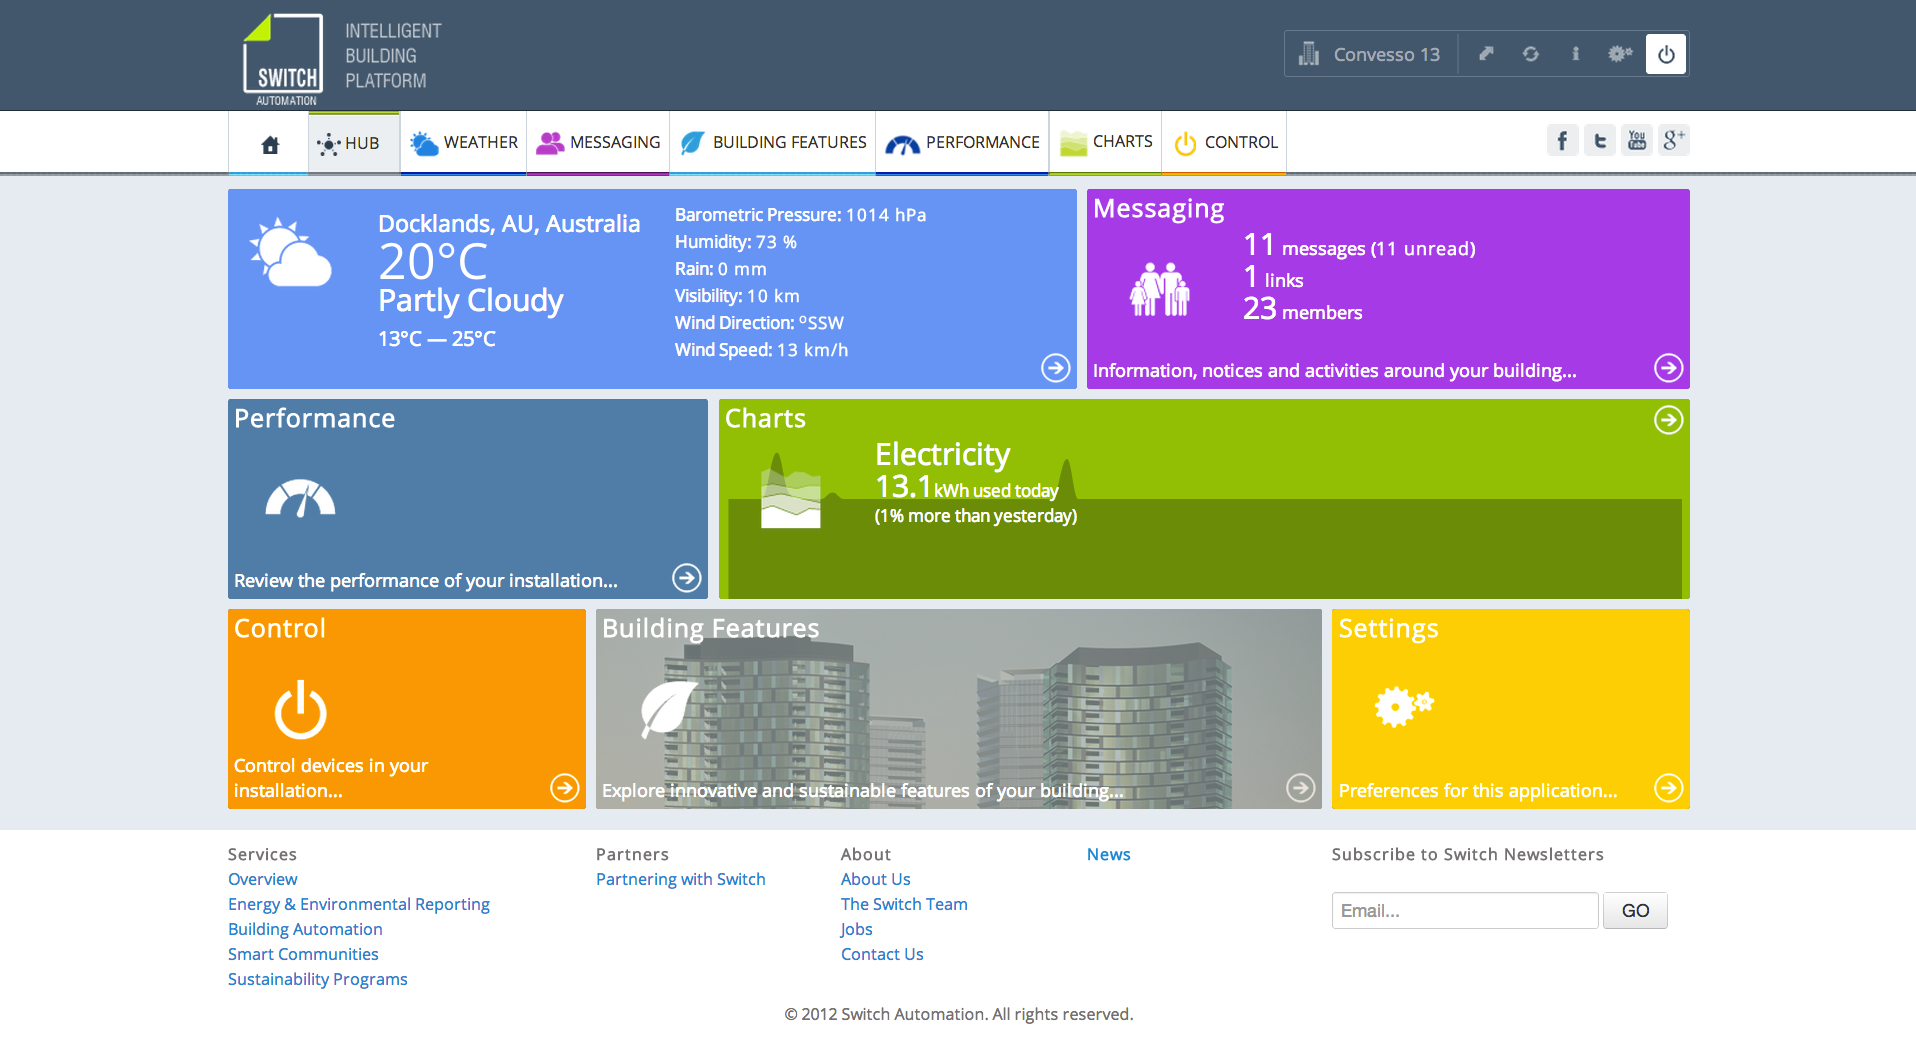This screenshot has width=1916, height=1054.
Task: Open the Energy & Environmental Reporting link
Action: (359, 904)
